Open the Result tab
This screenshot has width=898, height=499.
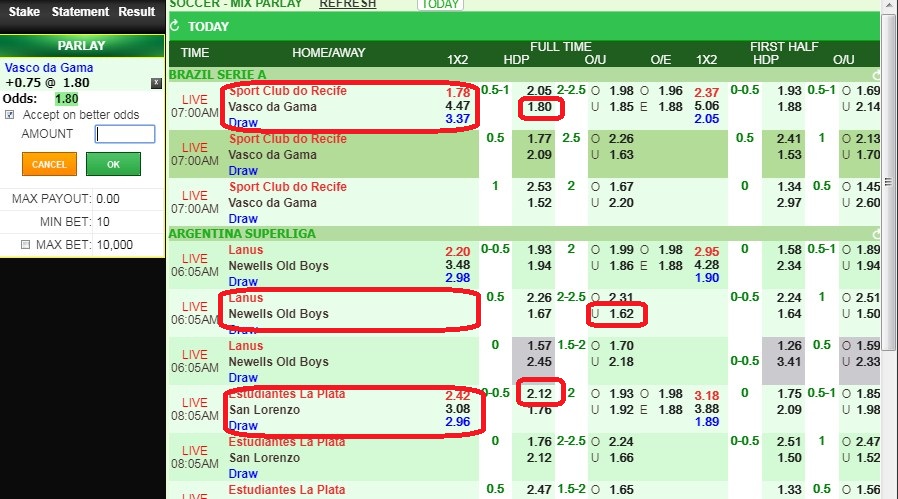136,11
